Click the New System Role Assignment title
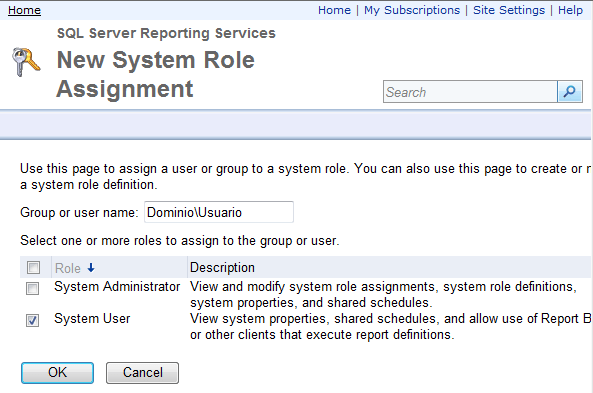Viewport: 593px width, 393px height. [x=155, y=75]
